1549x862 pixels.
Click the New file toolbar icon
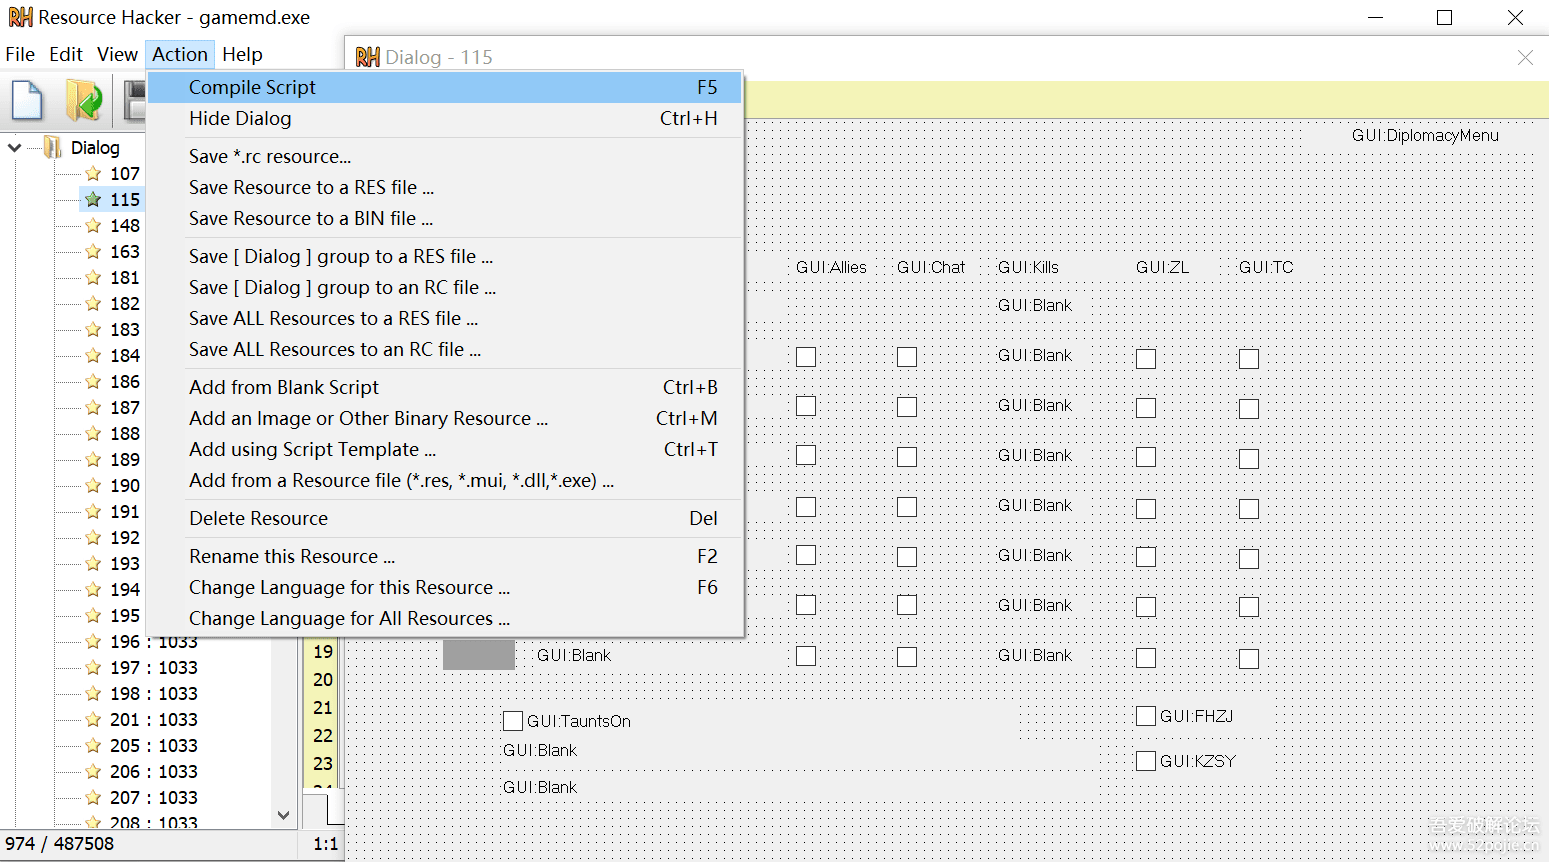pyautogui.click(x=27, y=101)
